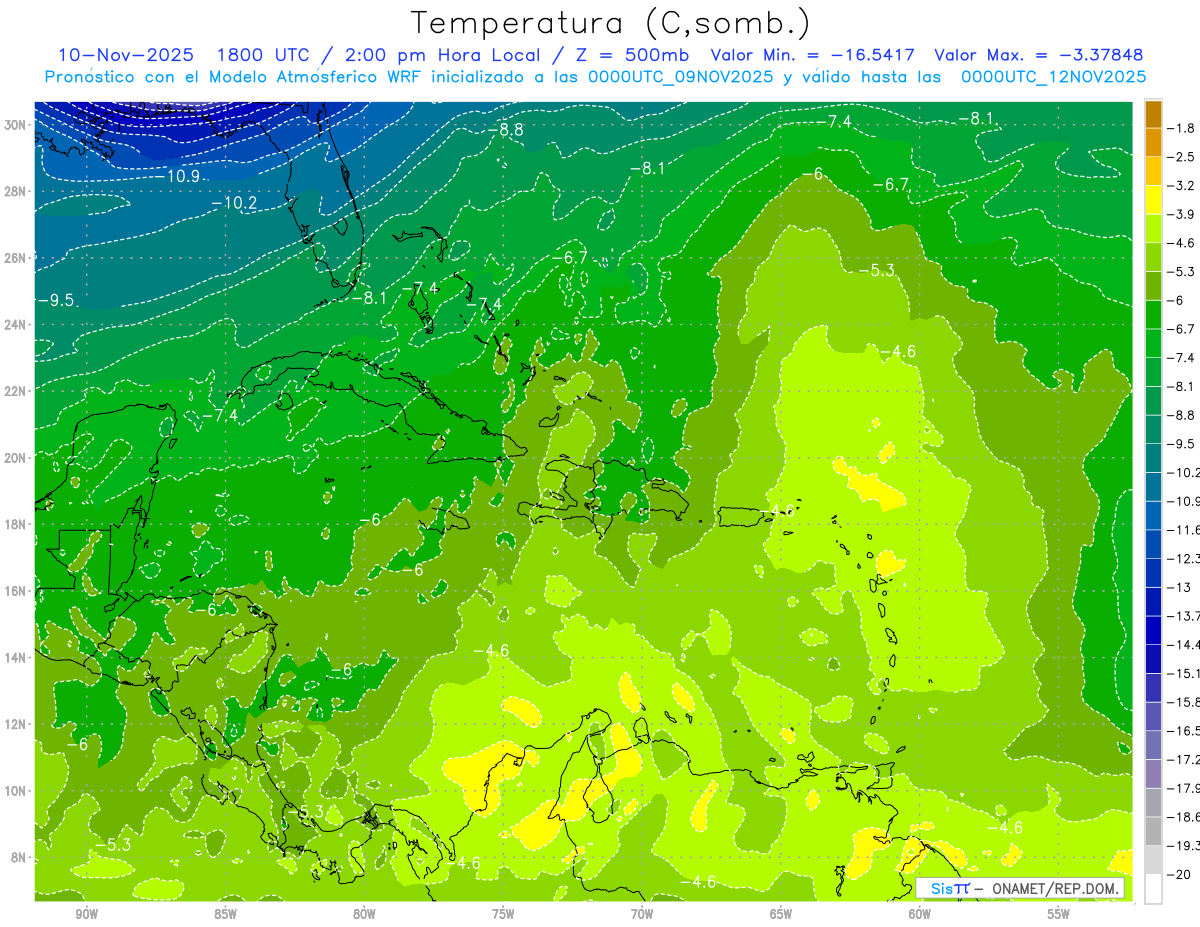Click the '24N' latitude label
Image resolution: width=1200 pixels, height=927 pixels.
click(16, 325)
